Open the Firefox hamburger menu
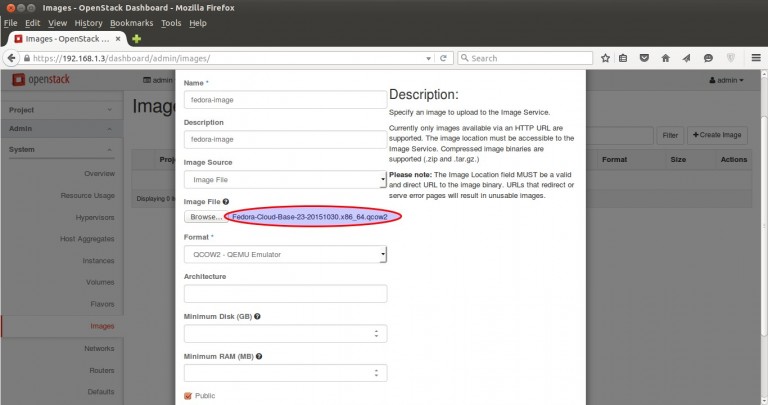 [x=755, y=59]
